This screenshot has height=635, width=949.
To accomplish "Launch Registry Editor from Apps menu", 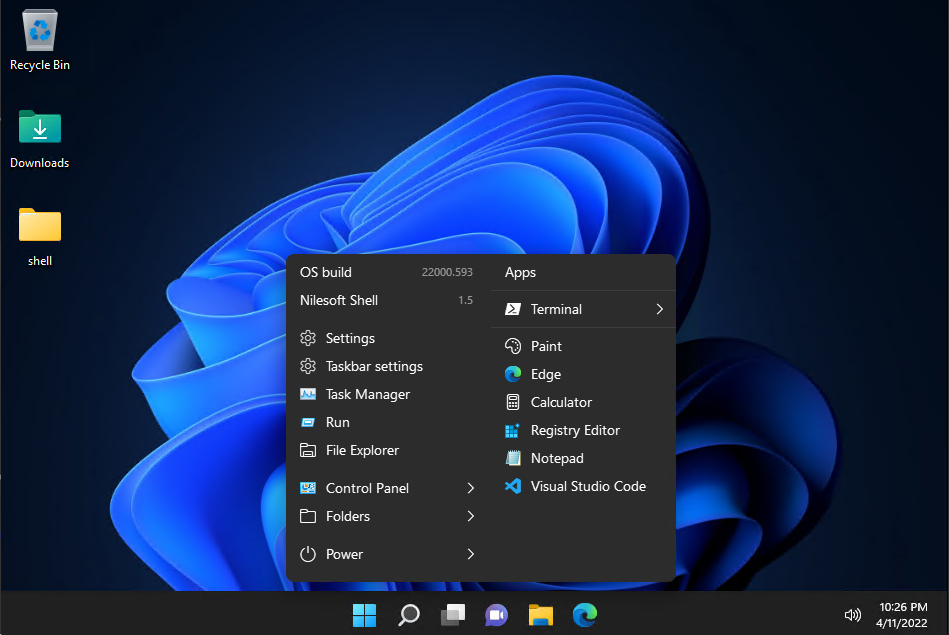I will 575,430.
